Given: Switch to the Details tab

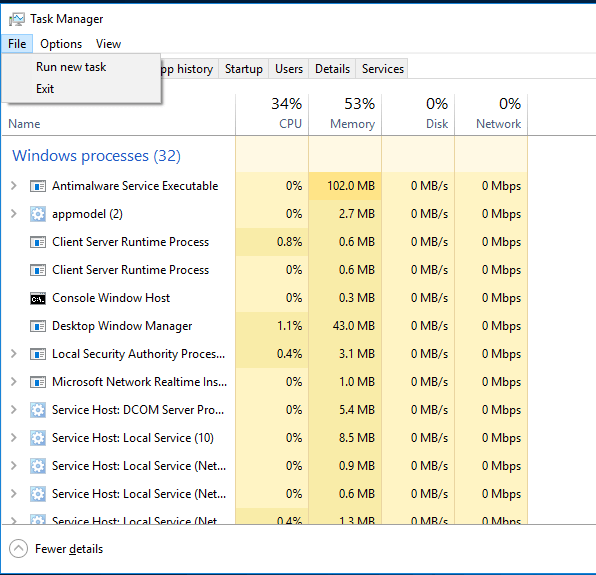Looking at the screenshot, I should (x=332, y=69).
